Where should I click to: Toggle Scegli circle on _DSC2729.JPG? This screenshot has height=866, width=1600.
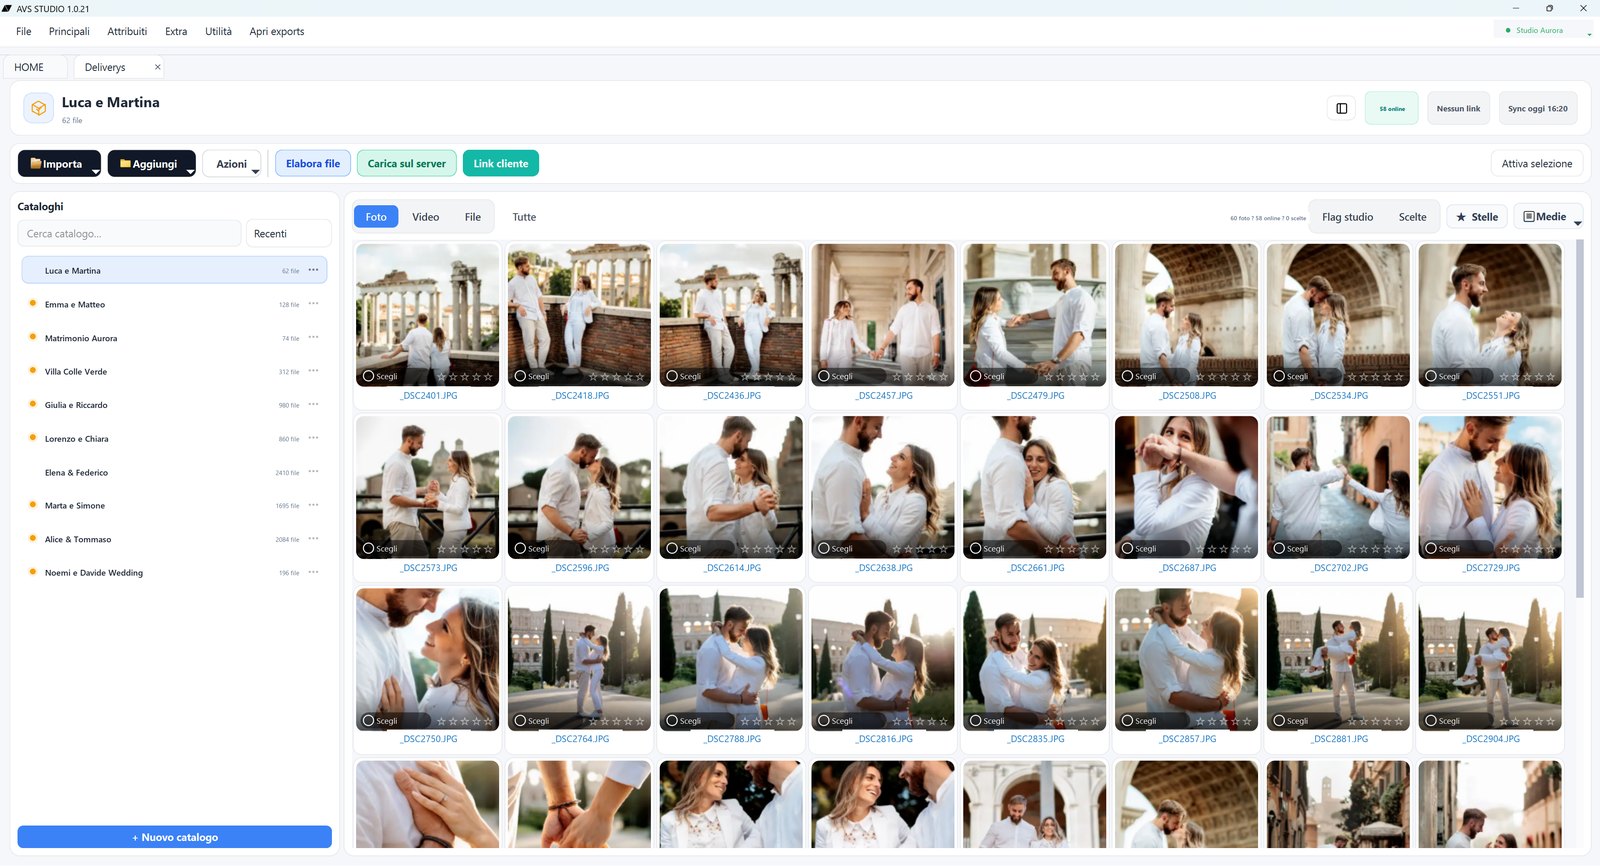click(x=1431, y=549)
